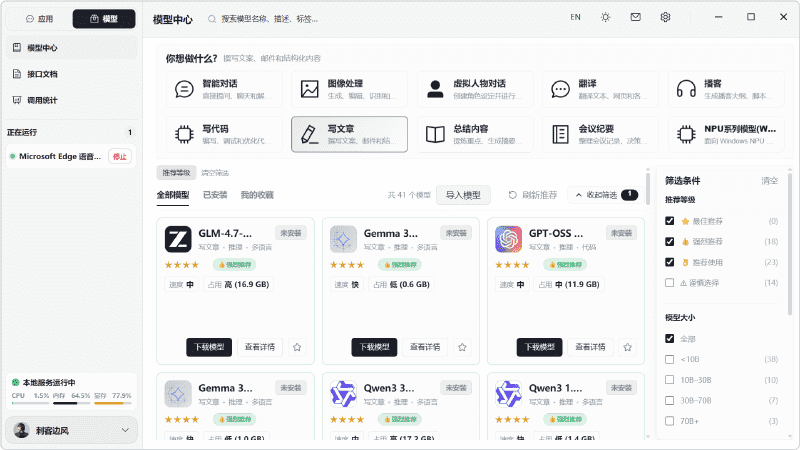Viewport: 800px width, 450px height.
Task: Check the 10B–30B model size filter
Action: pyautogui.click(x=669, y=380)
